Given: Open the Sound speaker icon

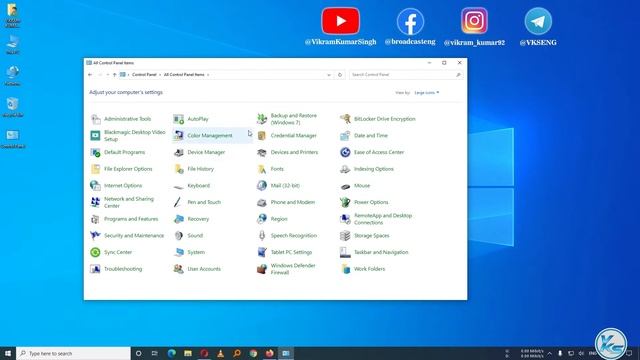Looking at the screenshot, I should coord(179,236).
